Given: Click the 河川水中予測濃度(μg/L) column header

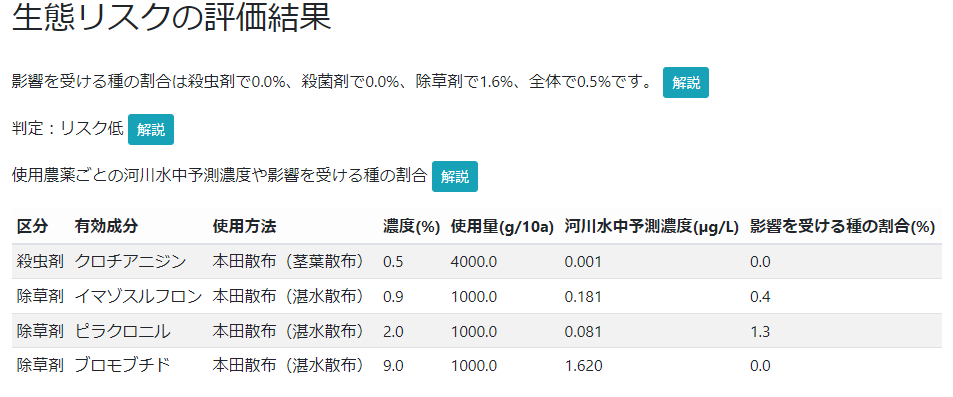Looking at the screenshot, I should click(652, 227).
